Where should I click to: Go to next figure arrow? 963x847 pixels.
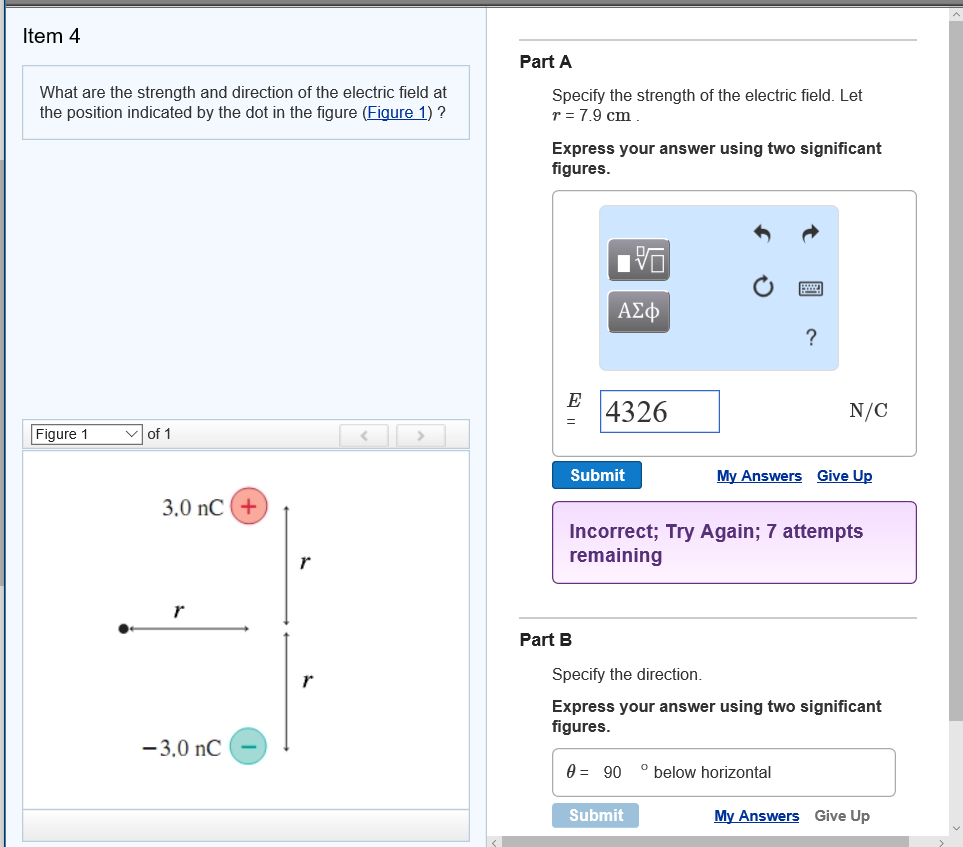(420, 435)
